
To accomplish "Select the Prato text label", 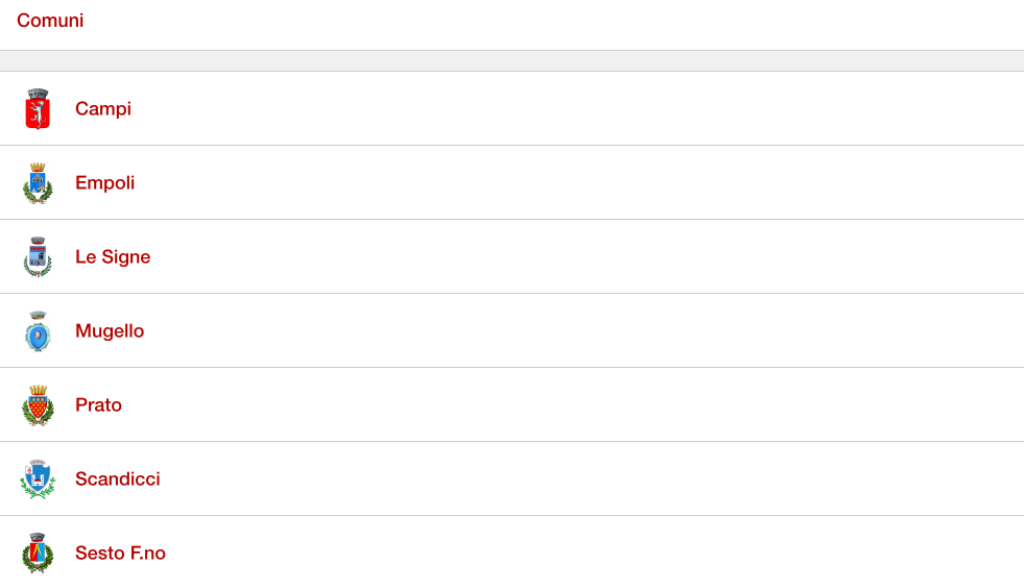I will 99,405.
